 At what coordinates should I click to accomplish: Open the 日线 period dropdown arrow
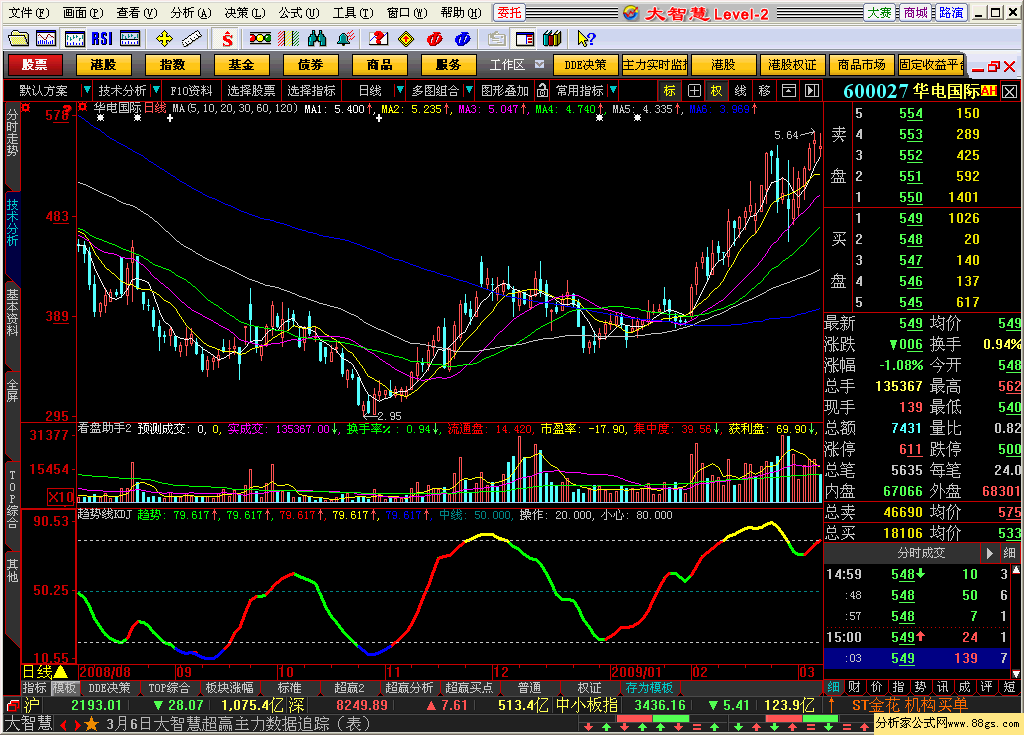coord(400,90)
